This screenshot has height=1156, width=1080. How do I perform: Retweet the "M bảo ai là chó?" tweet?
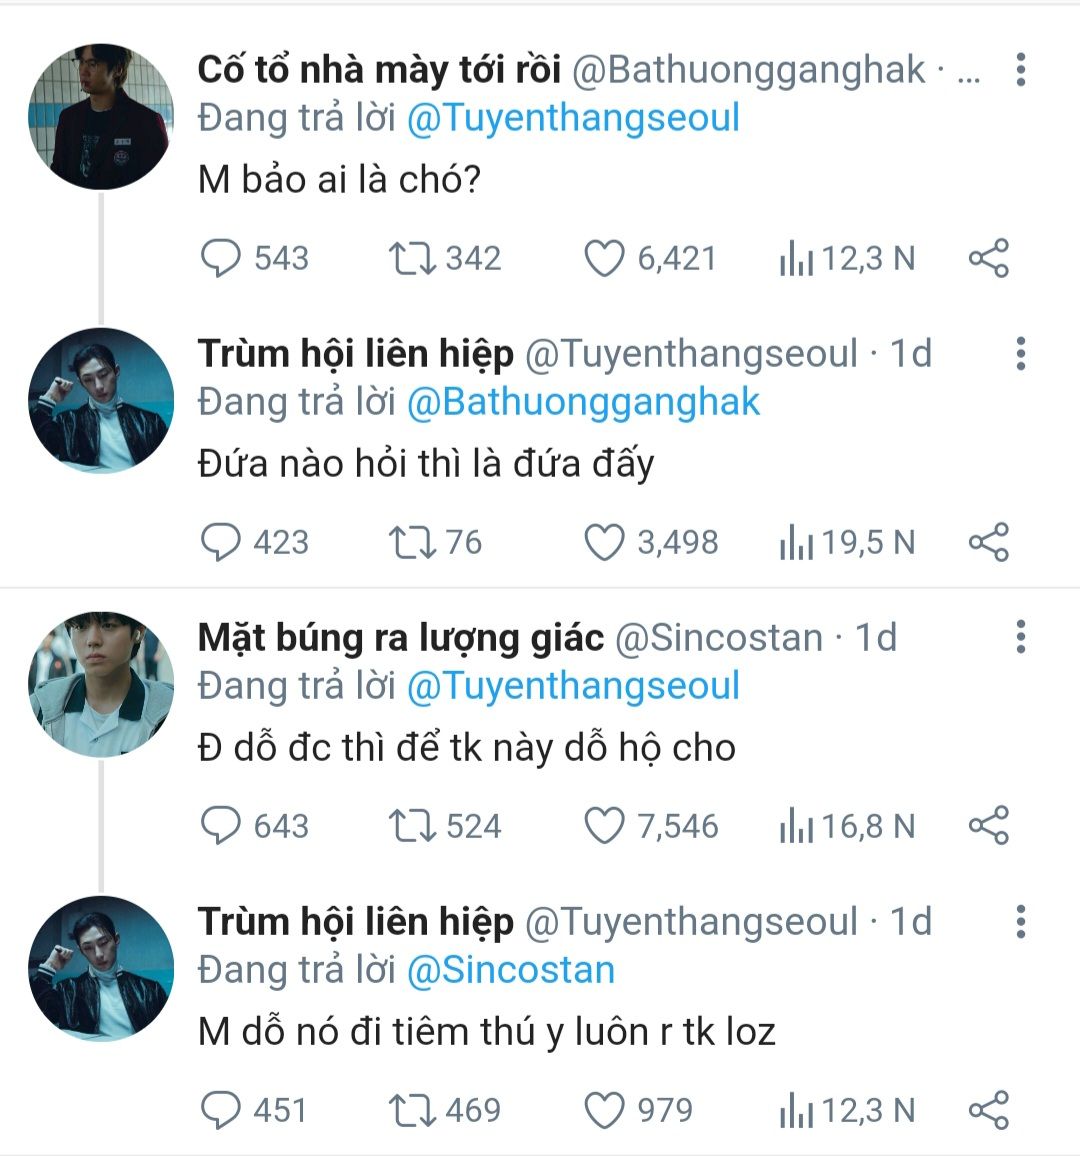pyautogui.click(x=411, y=258)
